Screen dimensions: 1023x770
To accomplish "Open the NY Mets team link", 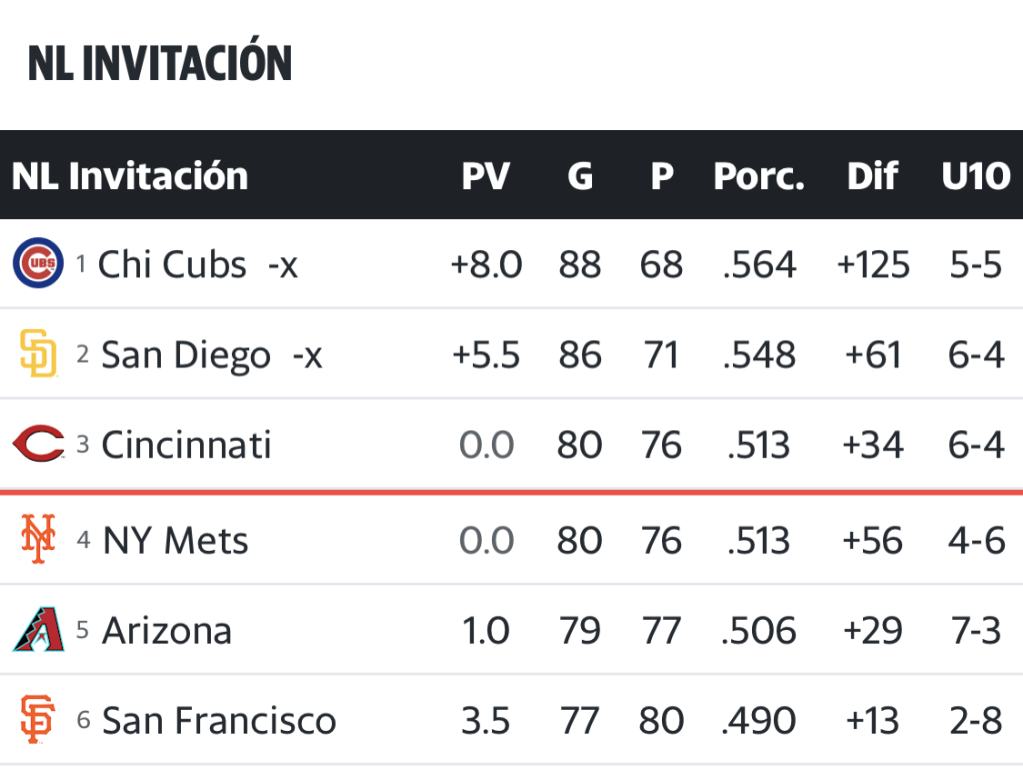I will (x=175, y=540).
